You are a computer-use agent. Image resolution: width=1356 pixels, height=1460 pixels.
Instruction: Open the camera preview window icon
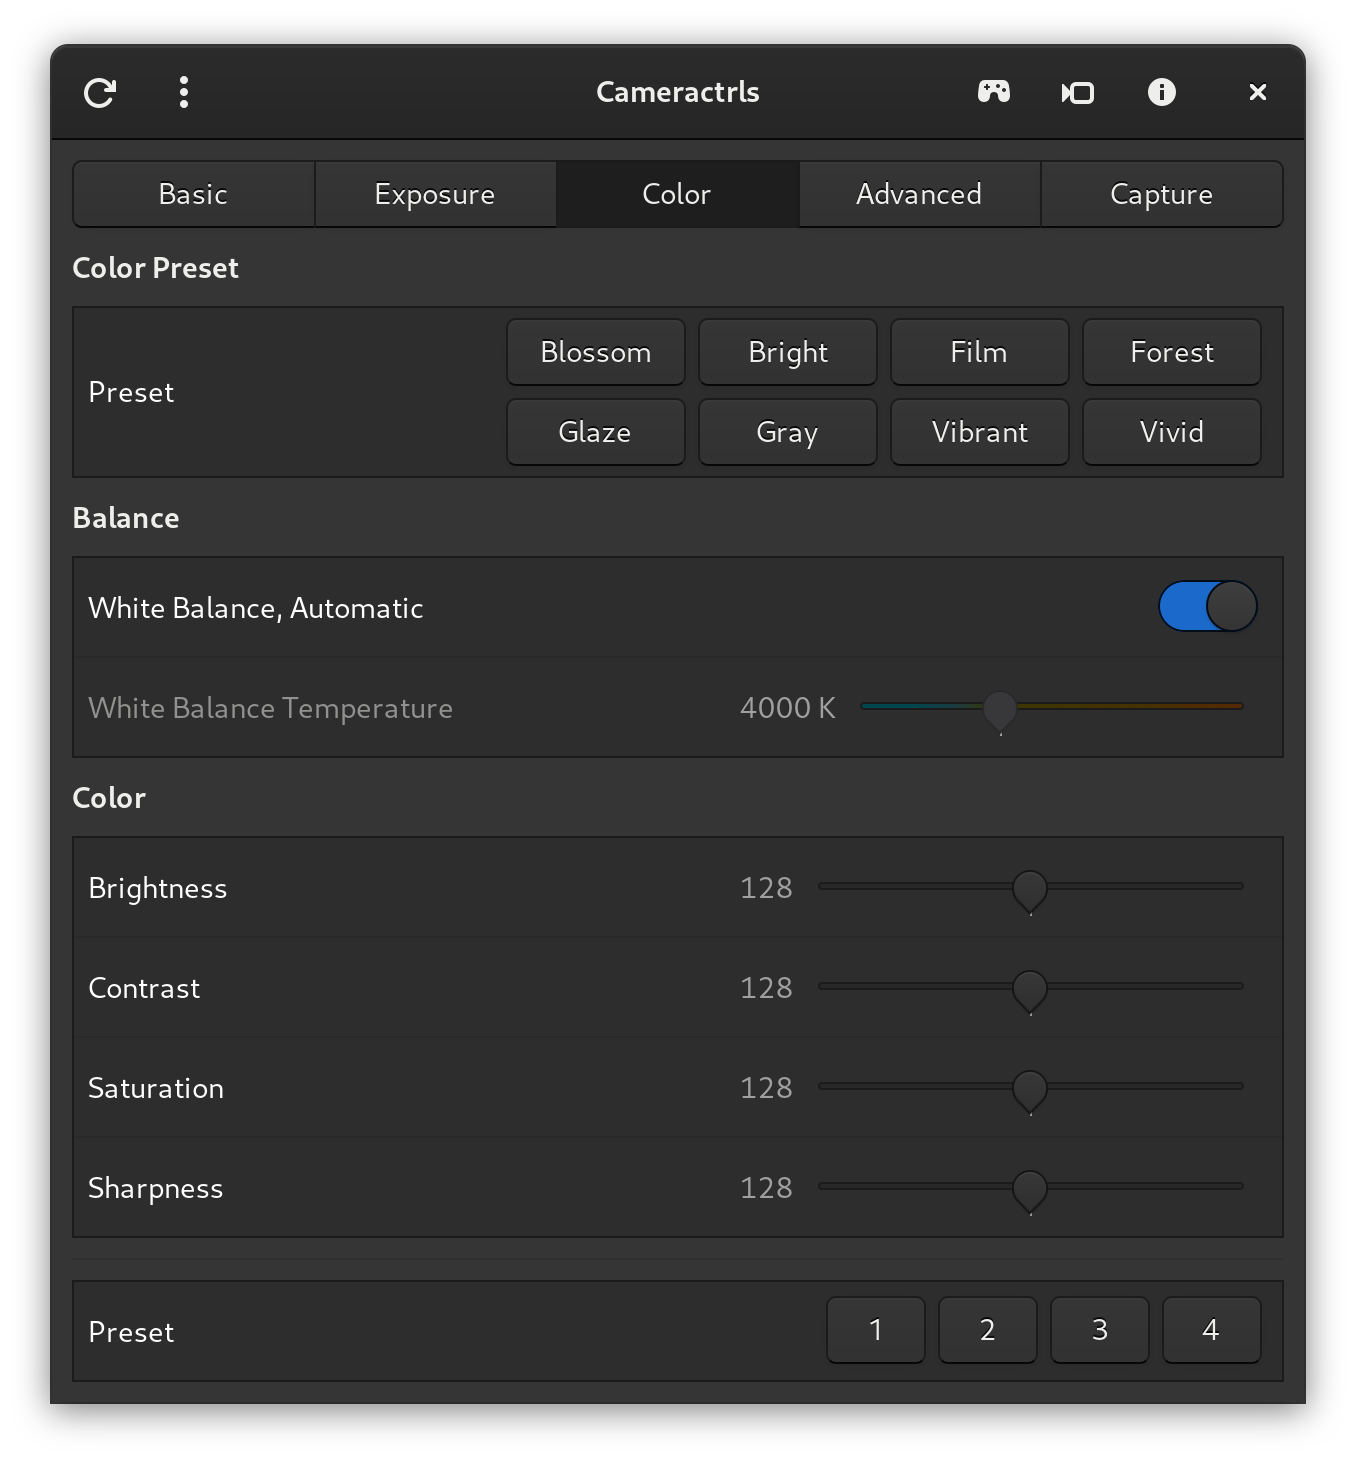1077,93
